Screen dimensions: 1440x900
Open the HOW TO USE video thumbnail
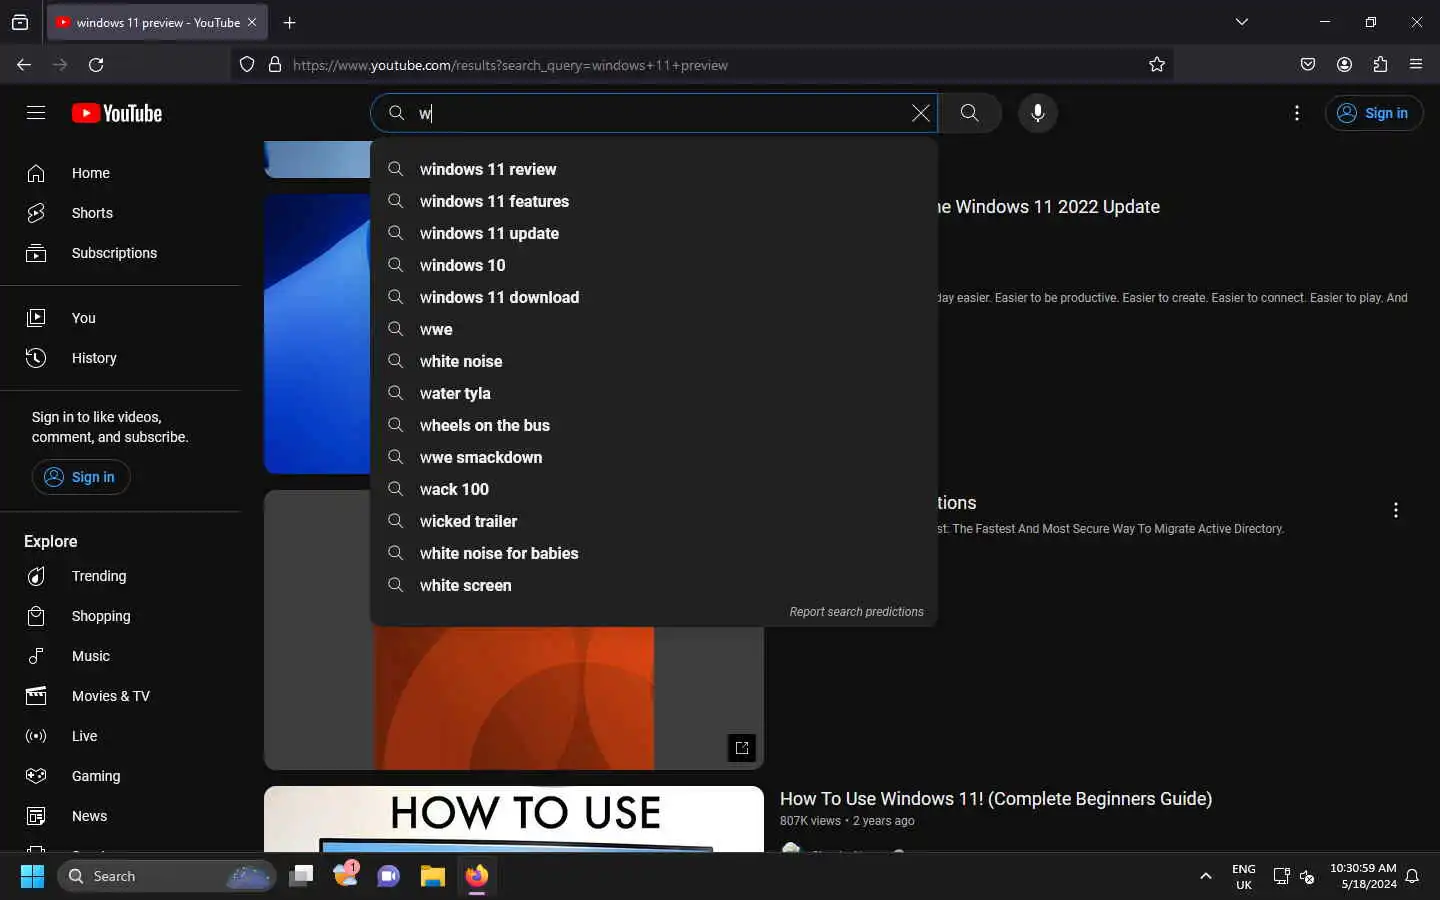[514, 819]
